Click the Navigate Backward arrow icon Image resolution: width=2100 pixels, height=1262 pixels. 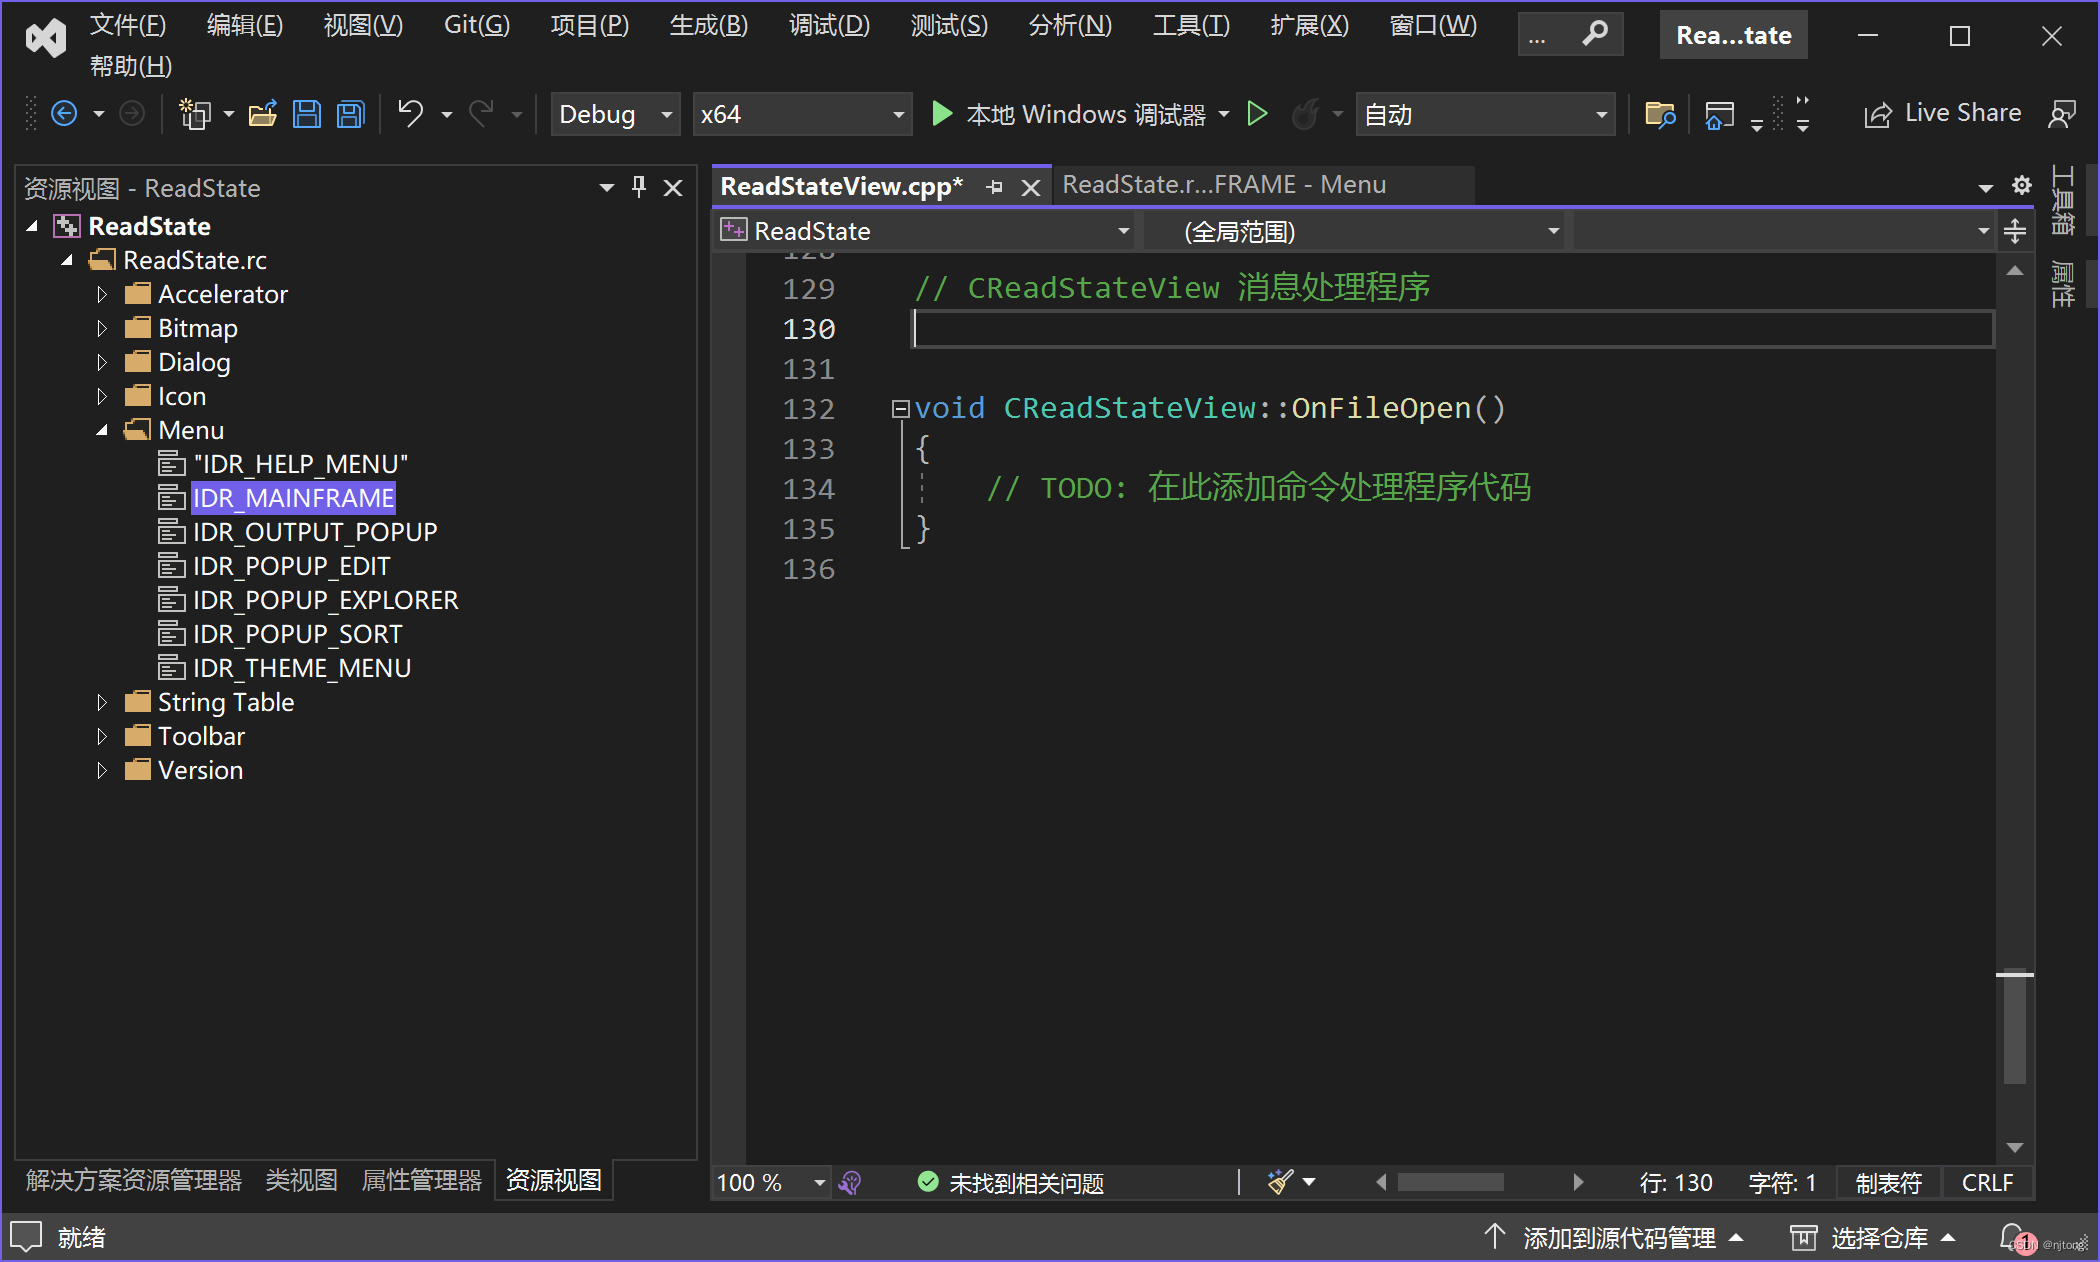pos(64,114)
